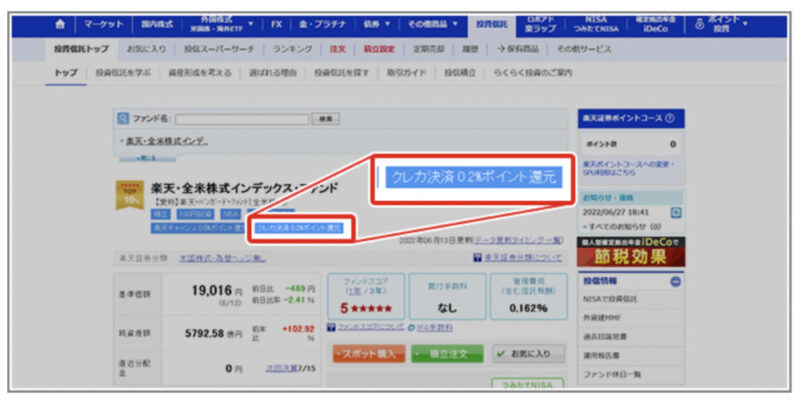Open 楽天ポイントコースへの変更・SPU利用はこちら link
Viewport: 800px width, 405px height.
click(x=629, y=169)
